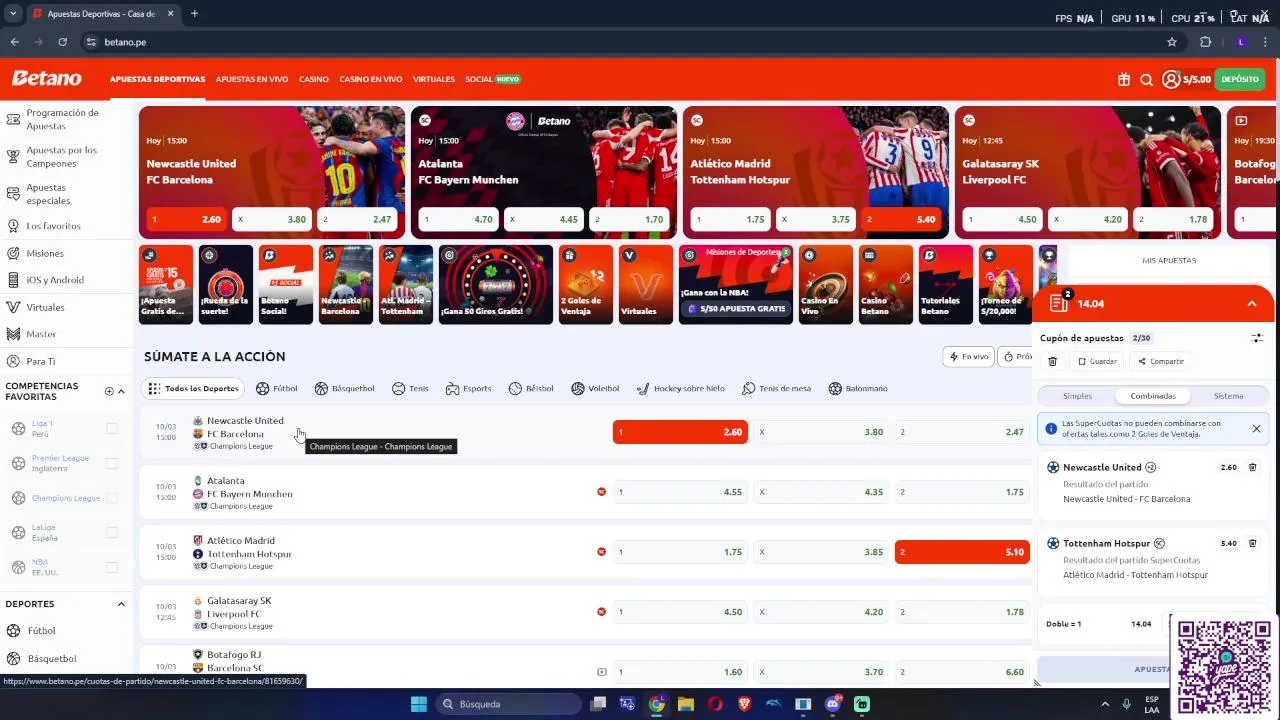Open Apuestas en Vivo in top menu
1280x720 pixels.
point(252,79)
